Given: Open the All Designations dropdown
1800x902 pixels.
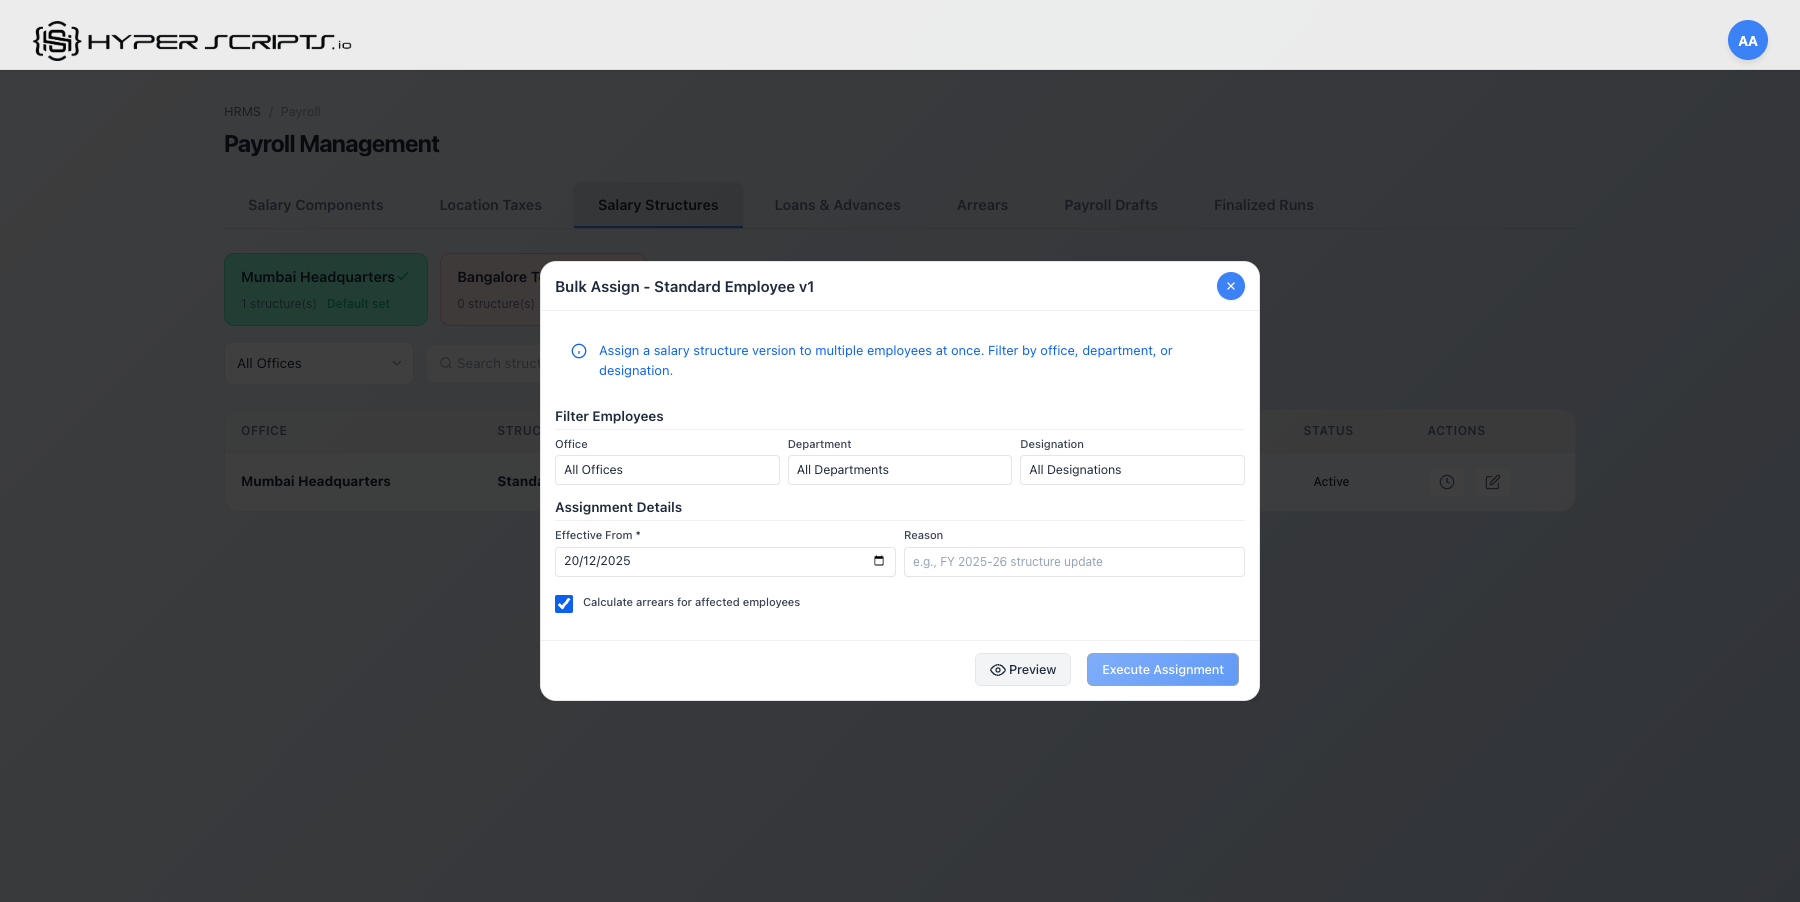Looking at the screenshot, I should pos(1132,469).
